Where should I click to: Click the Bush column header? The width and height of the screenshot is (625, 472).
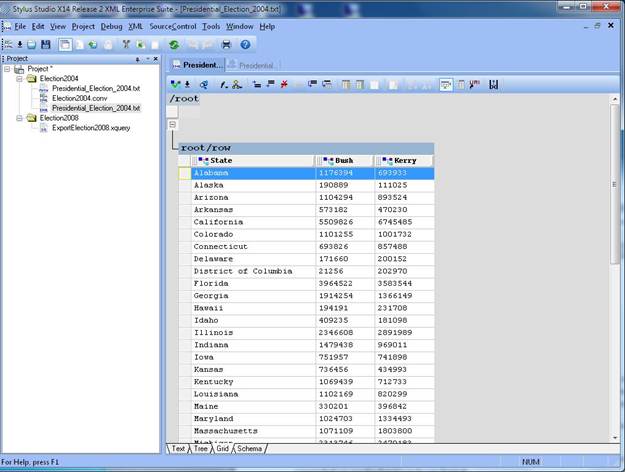click(344, 161)
